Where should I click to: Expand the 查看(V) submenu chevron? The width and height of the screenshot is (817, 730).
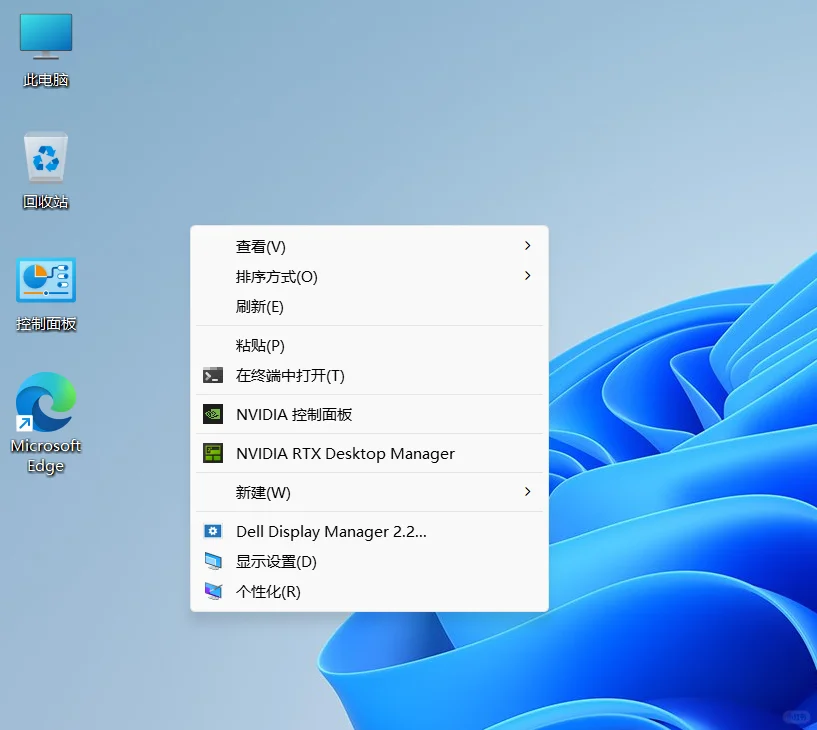527,246
